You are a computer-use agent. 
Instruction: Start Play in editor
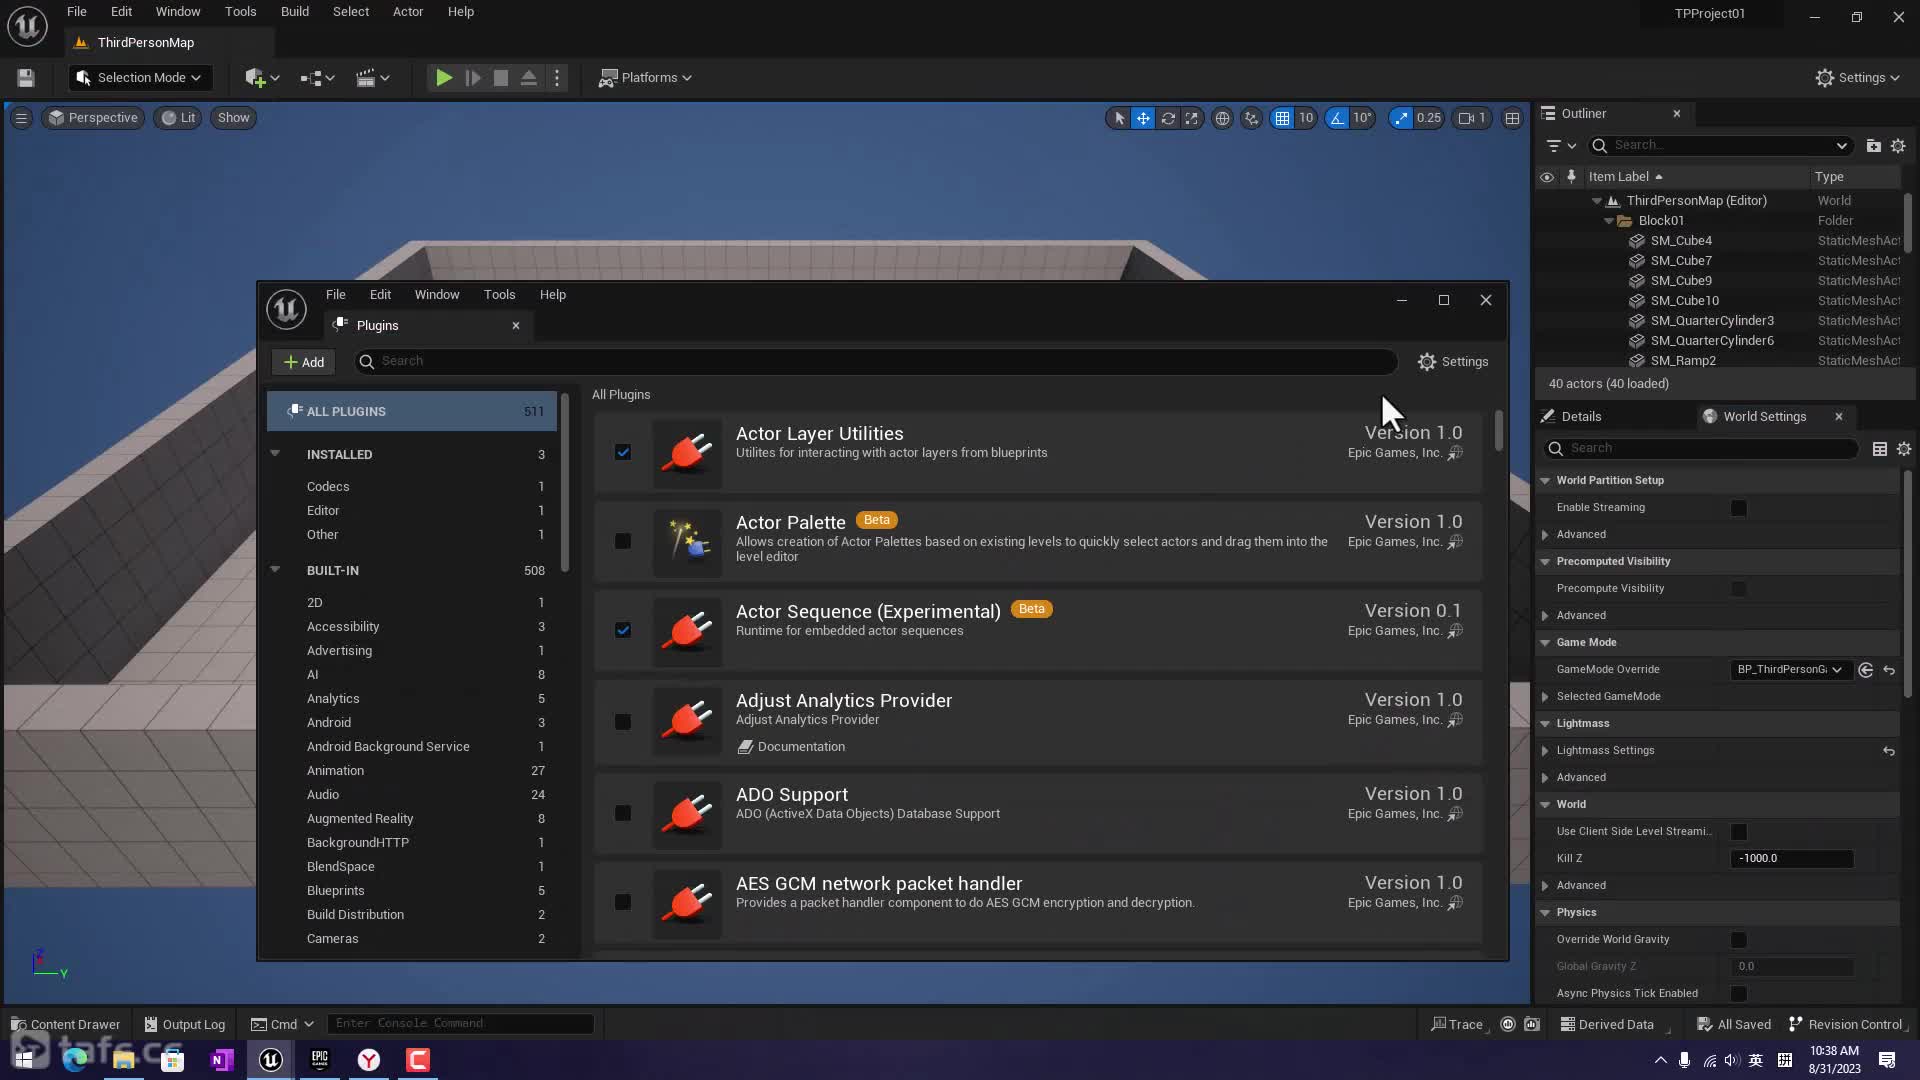pyautogui.click(x=444, y=78)
